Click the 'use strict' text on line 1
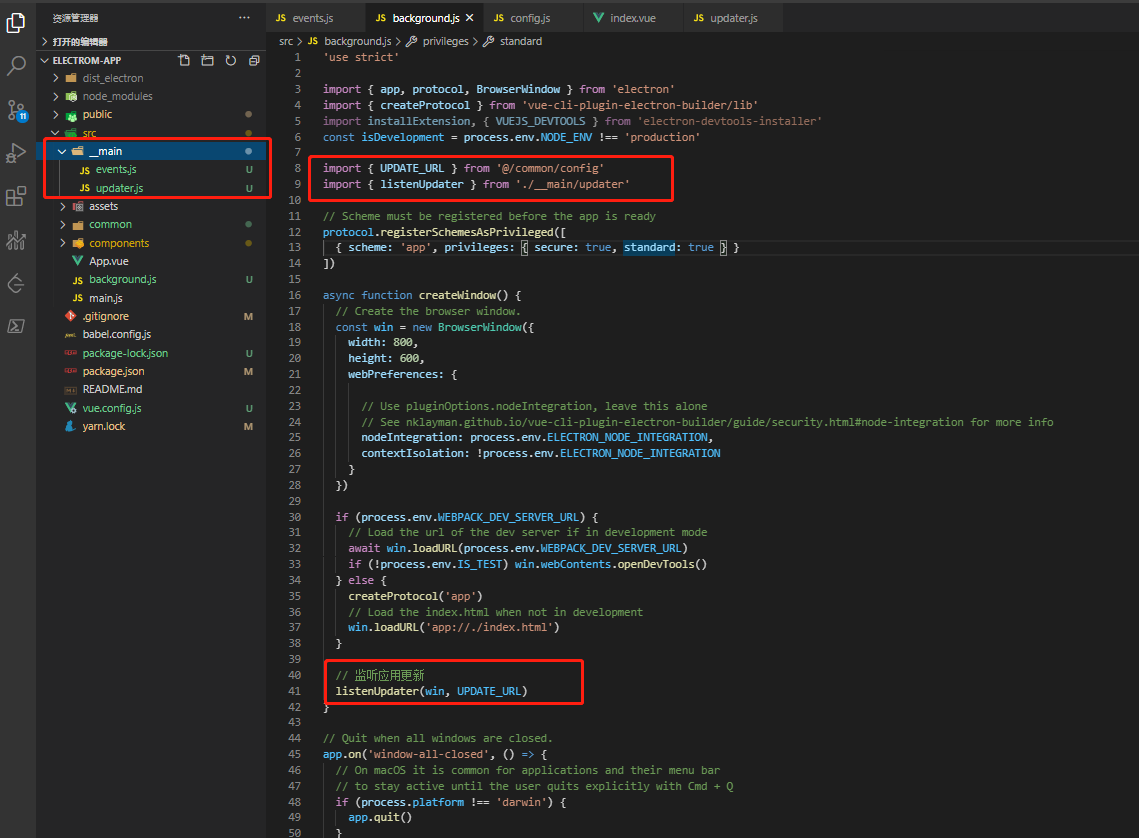Screen dimensions: 1139x838 coord(361,57)
